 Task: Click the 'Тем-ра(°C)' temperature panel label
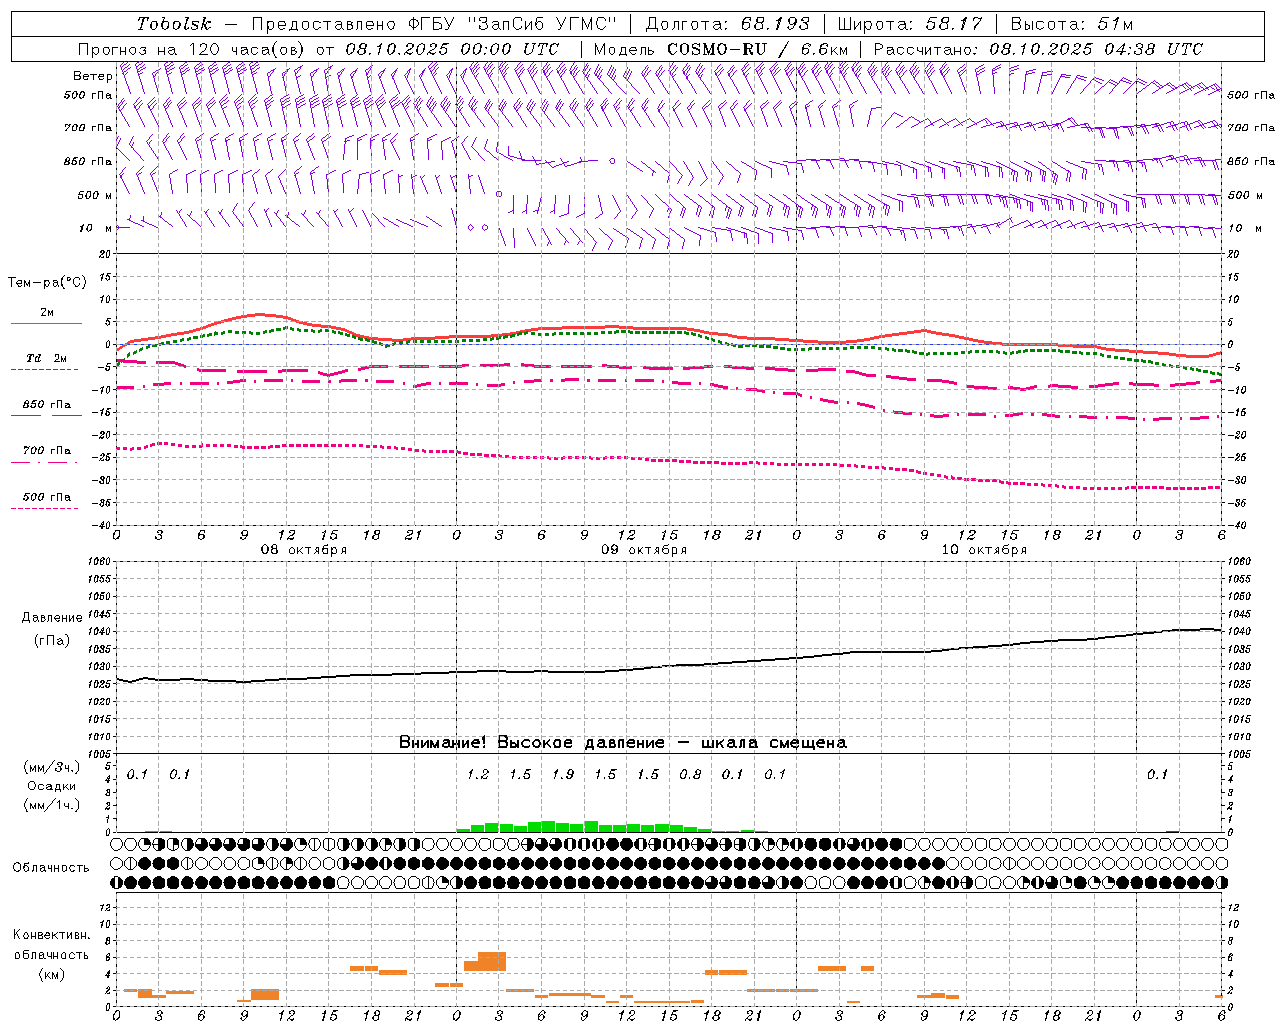pos(47,283)
